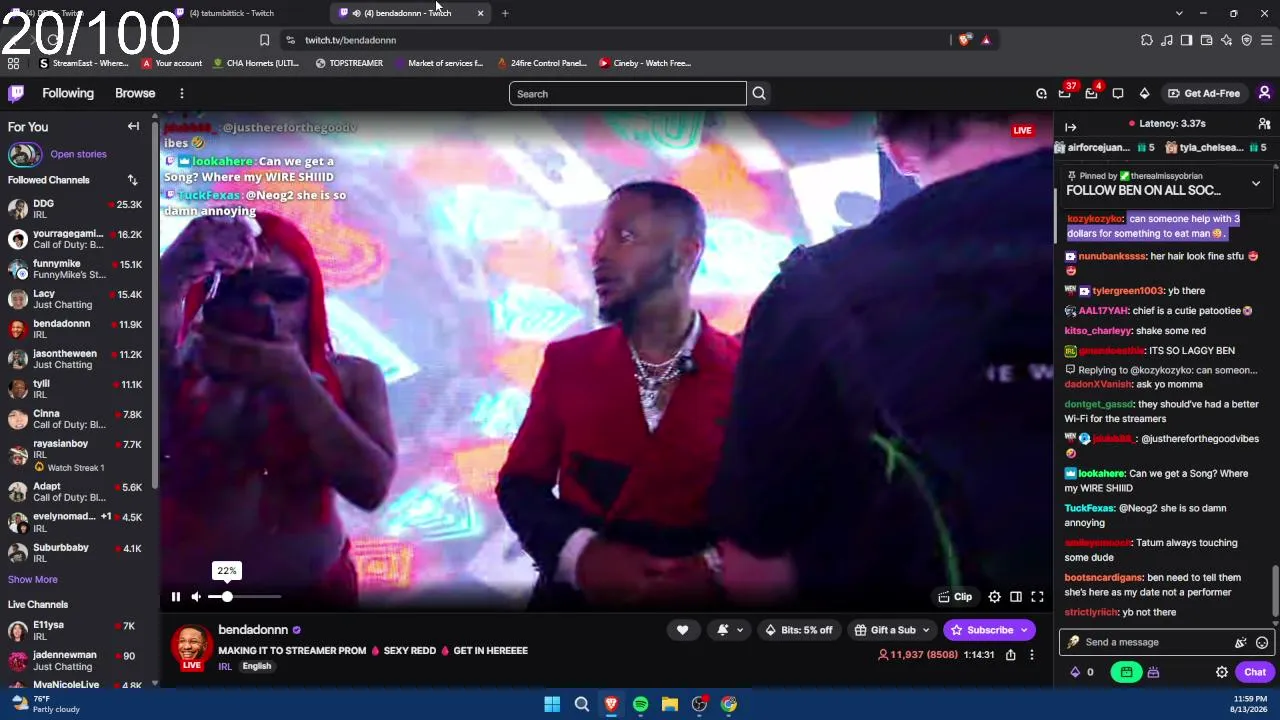This screenshot has width=1280, height=720.
Task: Click the green channel points reward button
Action: pos(1127,673)
